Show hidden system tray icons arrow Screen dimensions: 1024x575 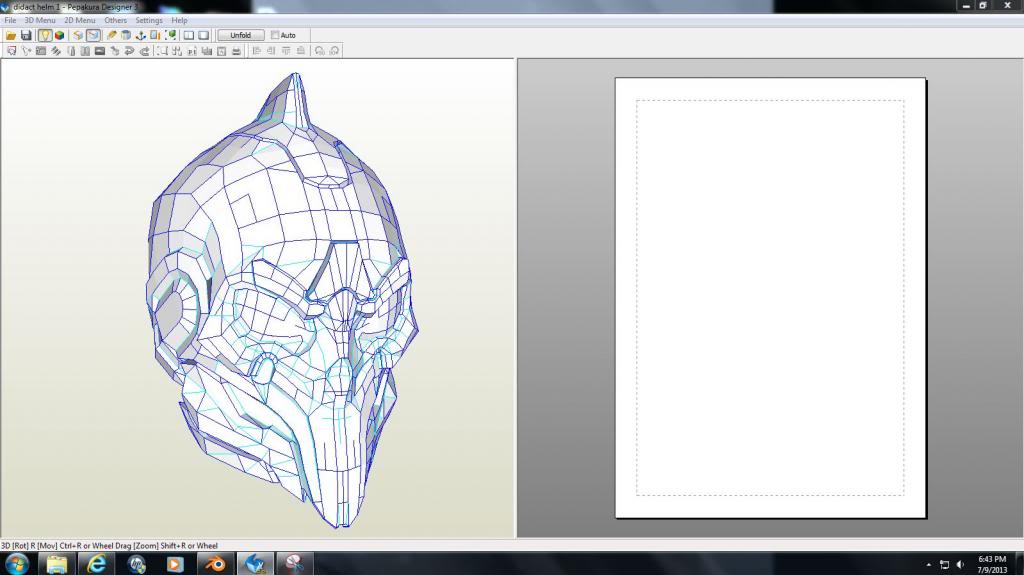tap(929, 565)
